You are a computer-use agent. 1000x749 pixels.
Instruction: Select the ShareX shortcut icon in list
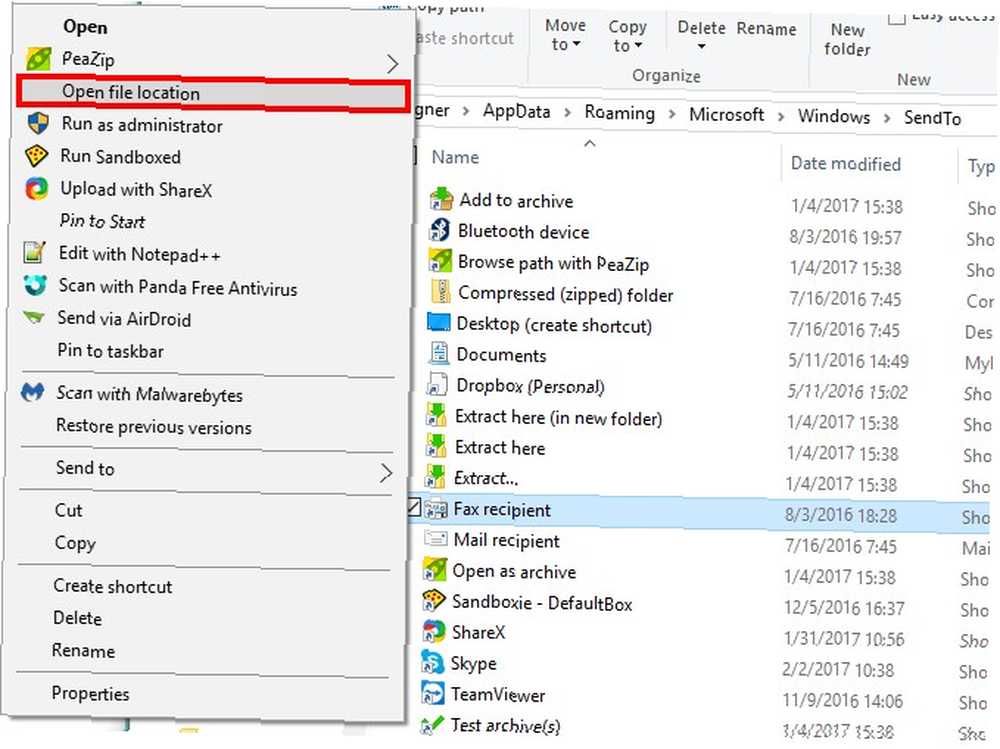point(434,631)
